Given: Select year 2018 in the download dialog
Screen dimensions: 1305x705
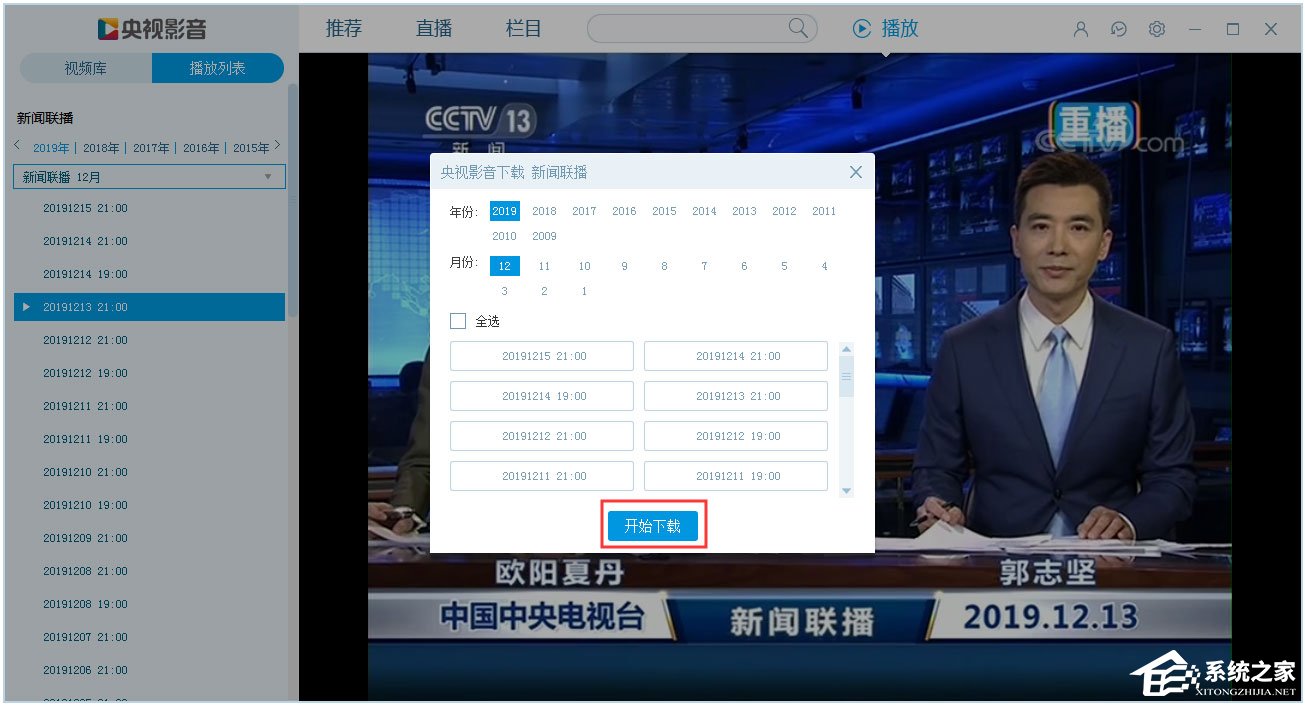Looking at the screenshot, I should pos(544,211).
